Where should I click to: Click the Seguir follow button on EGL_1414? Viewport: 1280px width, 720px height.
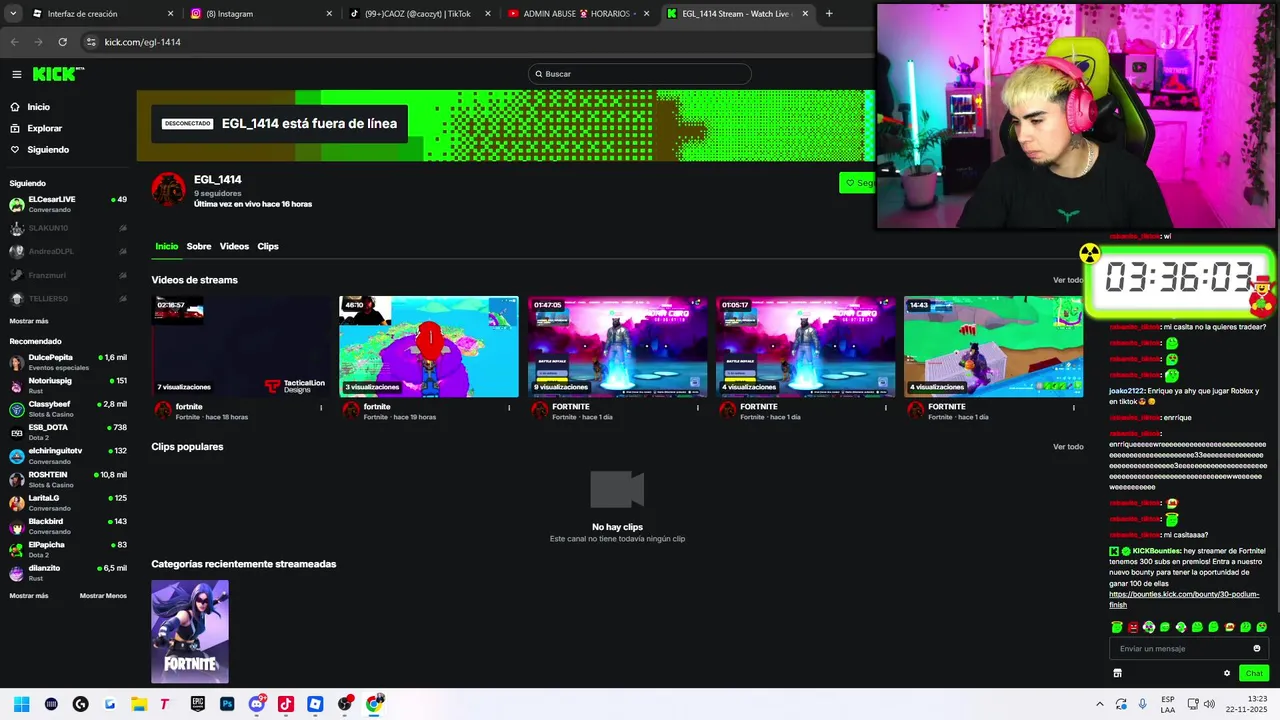pyautogui.click(x=858, y=183)
